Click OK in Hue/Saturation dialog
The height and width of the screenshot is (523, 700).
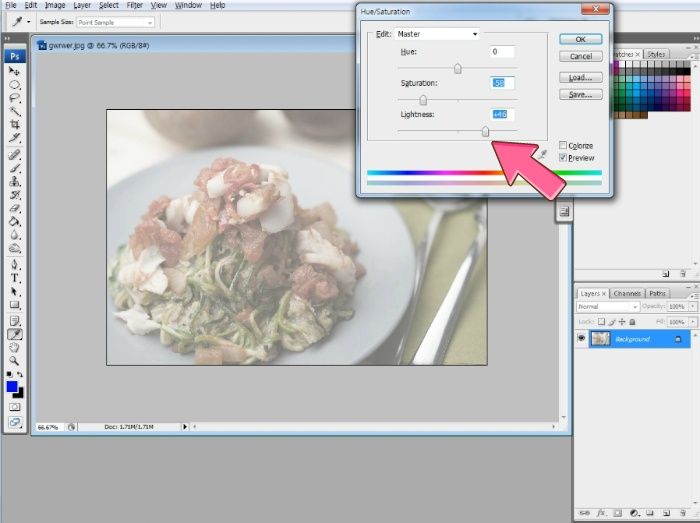pyautogui.click(x=580, y=39)
